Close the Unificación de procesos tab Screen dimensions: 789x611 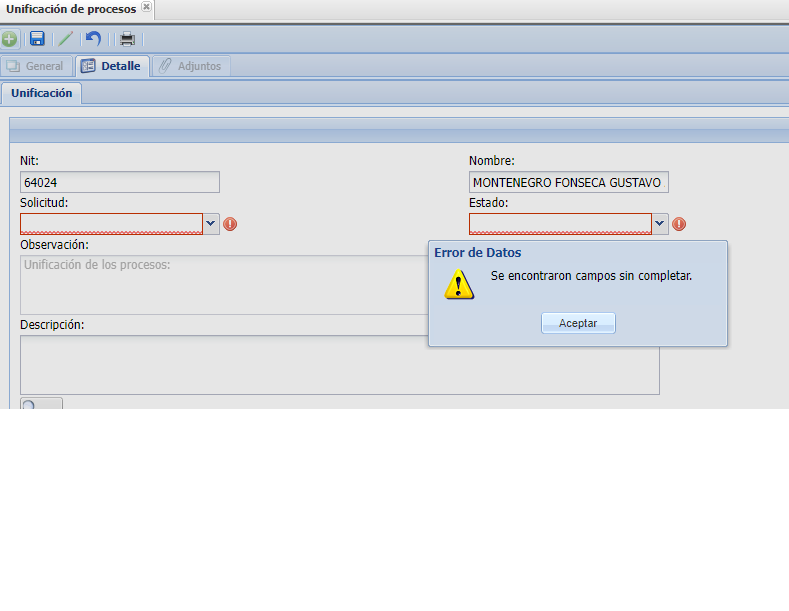point(146,7)
